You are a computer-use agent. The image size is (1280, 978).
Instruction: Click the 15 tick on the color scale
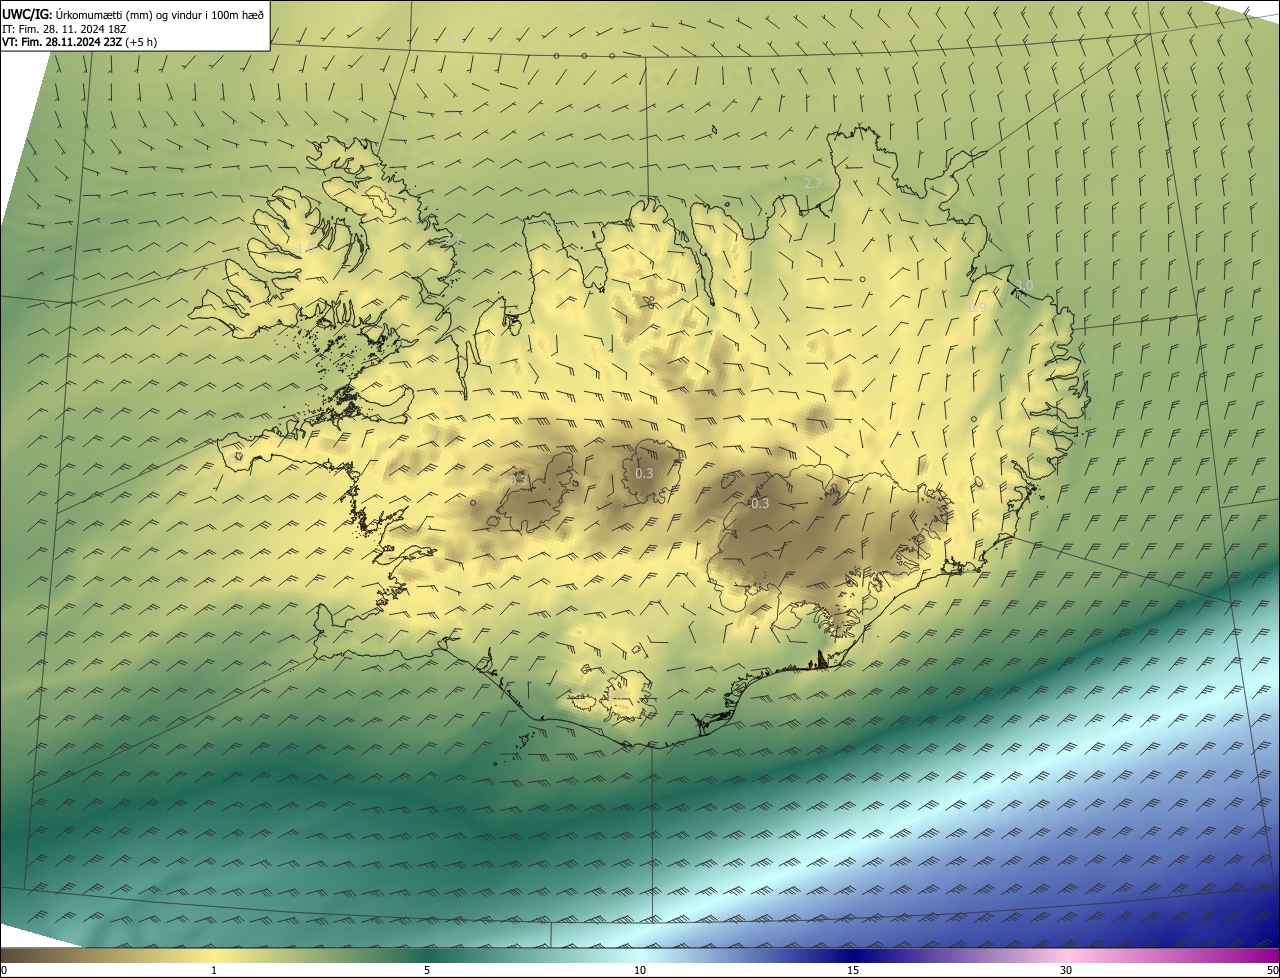coord(853,970)
